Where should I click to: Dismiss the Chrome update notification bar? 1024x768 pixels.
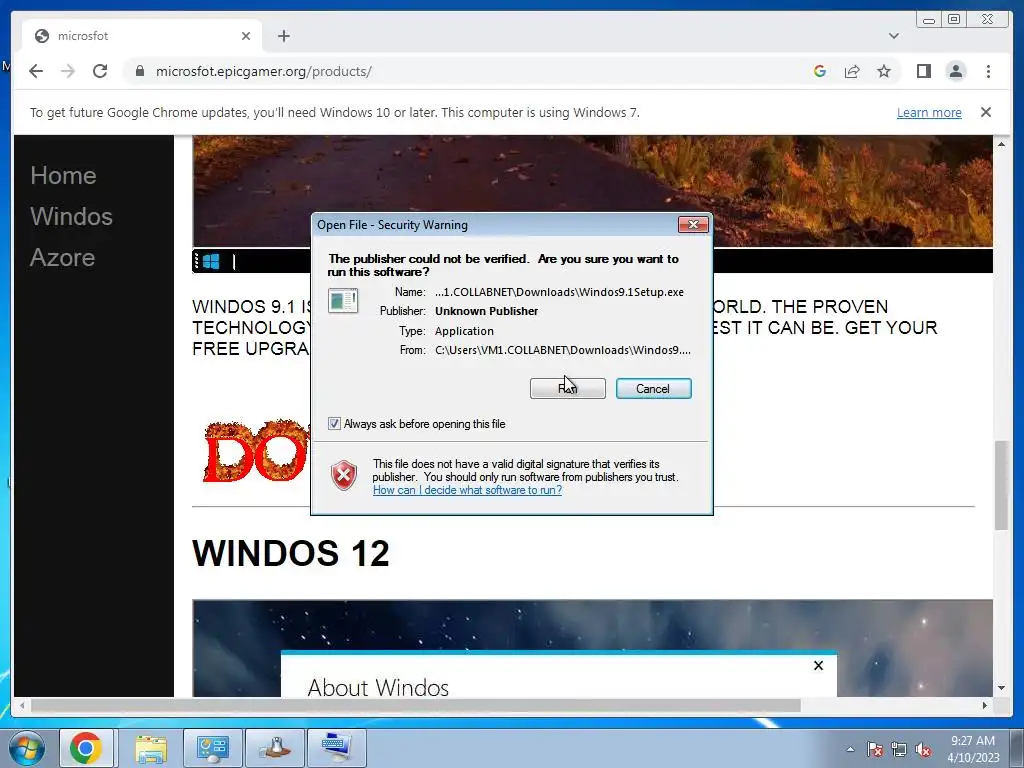985,112
